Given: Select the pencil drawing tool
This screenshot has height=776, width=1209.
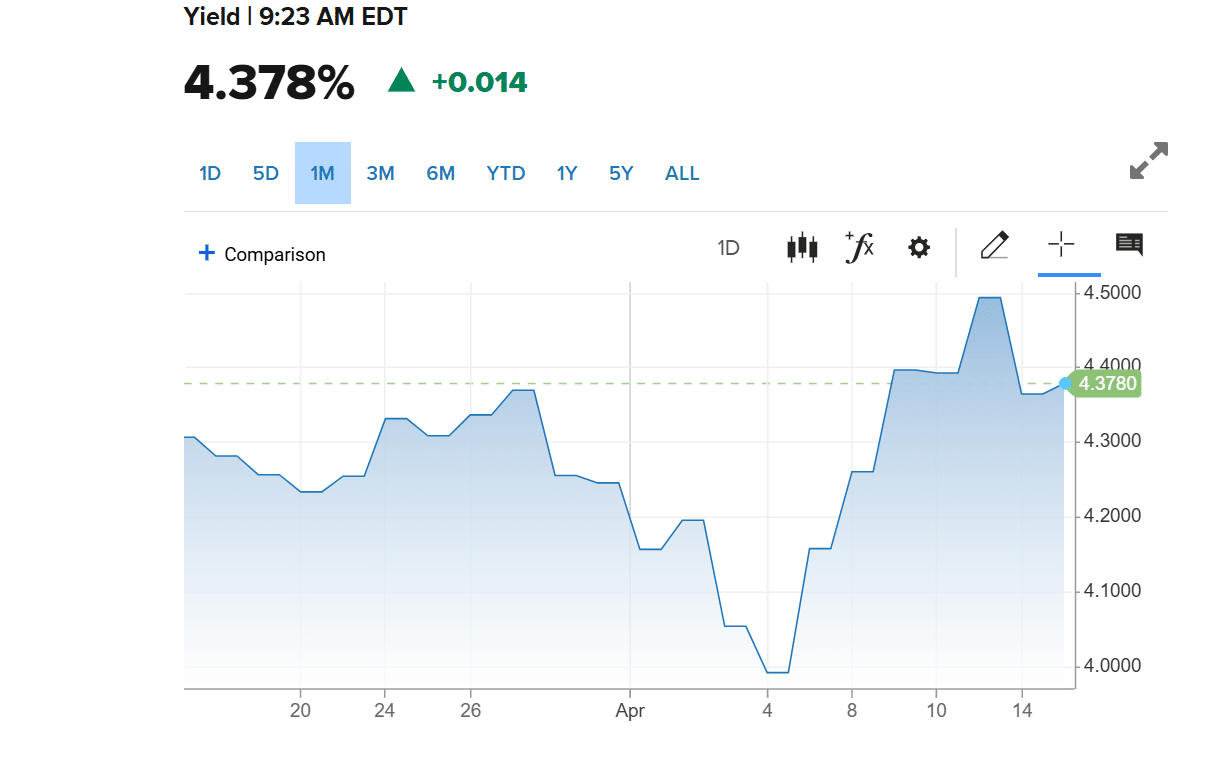Looking at the screenshot, I should pyautogui.click(x=995, y=245).
